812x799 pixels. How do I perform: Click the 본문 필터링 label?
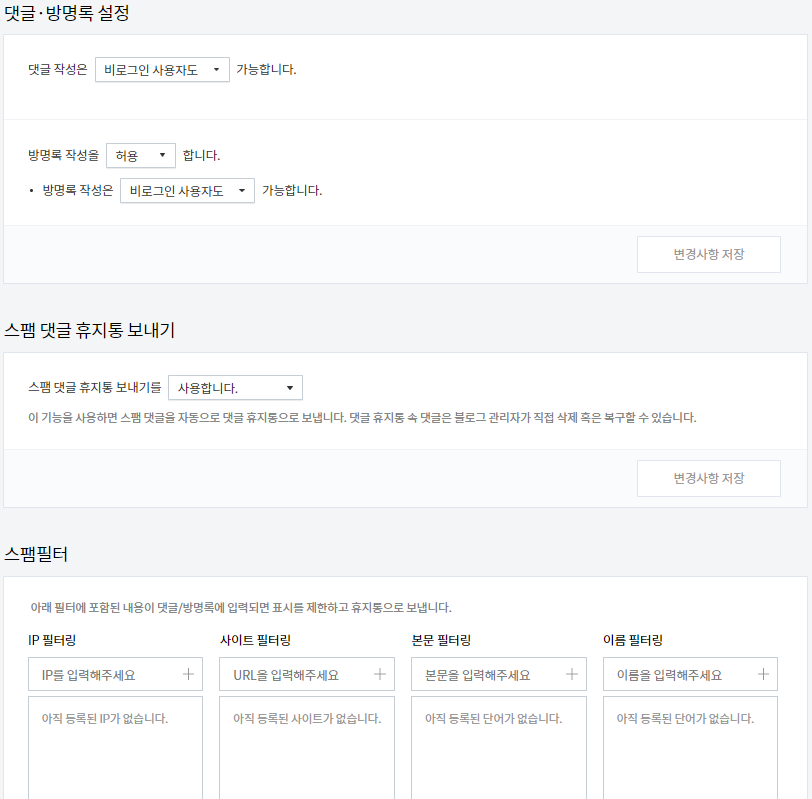click(441, 641)
